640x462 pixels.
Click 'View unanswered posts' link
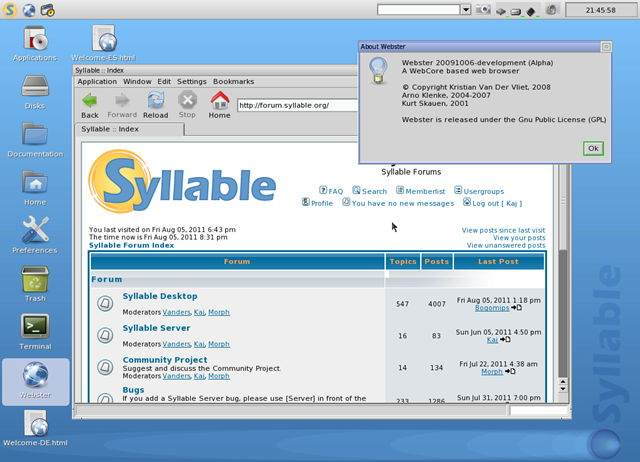(506, 245)
